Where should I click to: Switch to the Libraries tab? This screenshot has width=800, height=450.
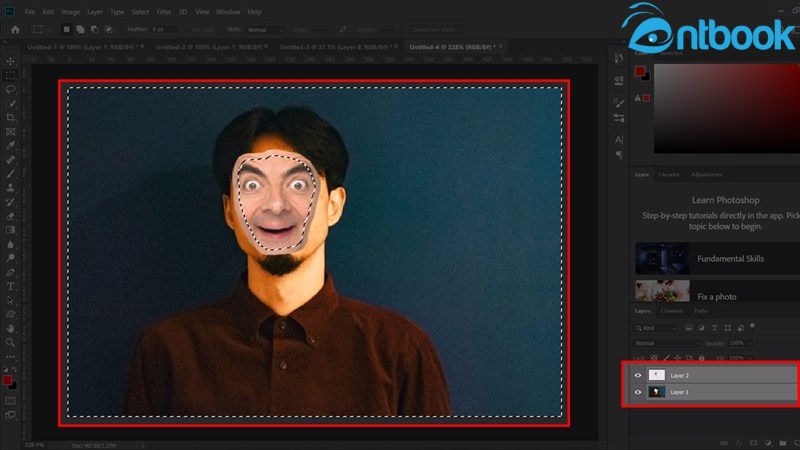669,174
